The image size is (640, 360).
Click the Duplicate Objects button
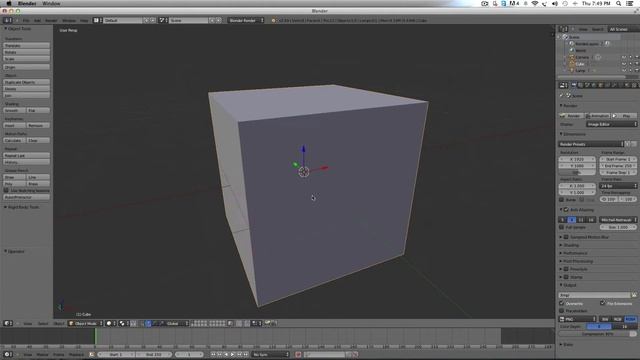pos(27,82)
